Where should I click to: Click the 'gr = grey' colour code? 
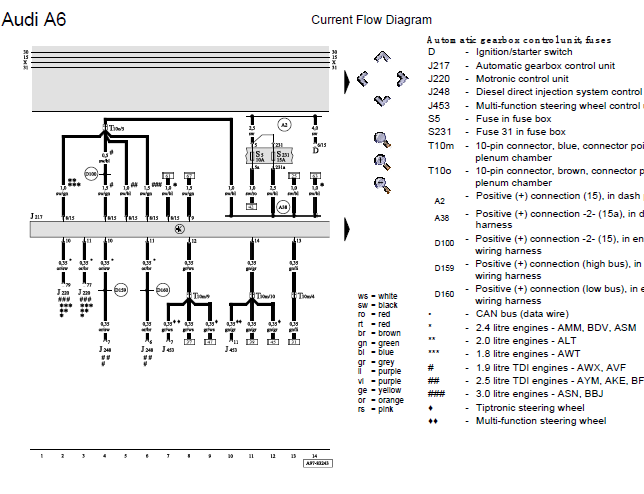click(376, 362)
